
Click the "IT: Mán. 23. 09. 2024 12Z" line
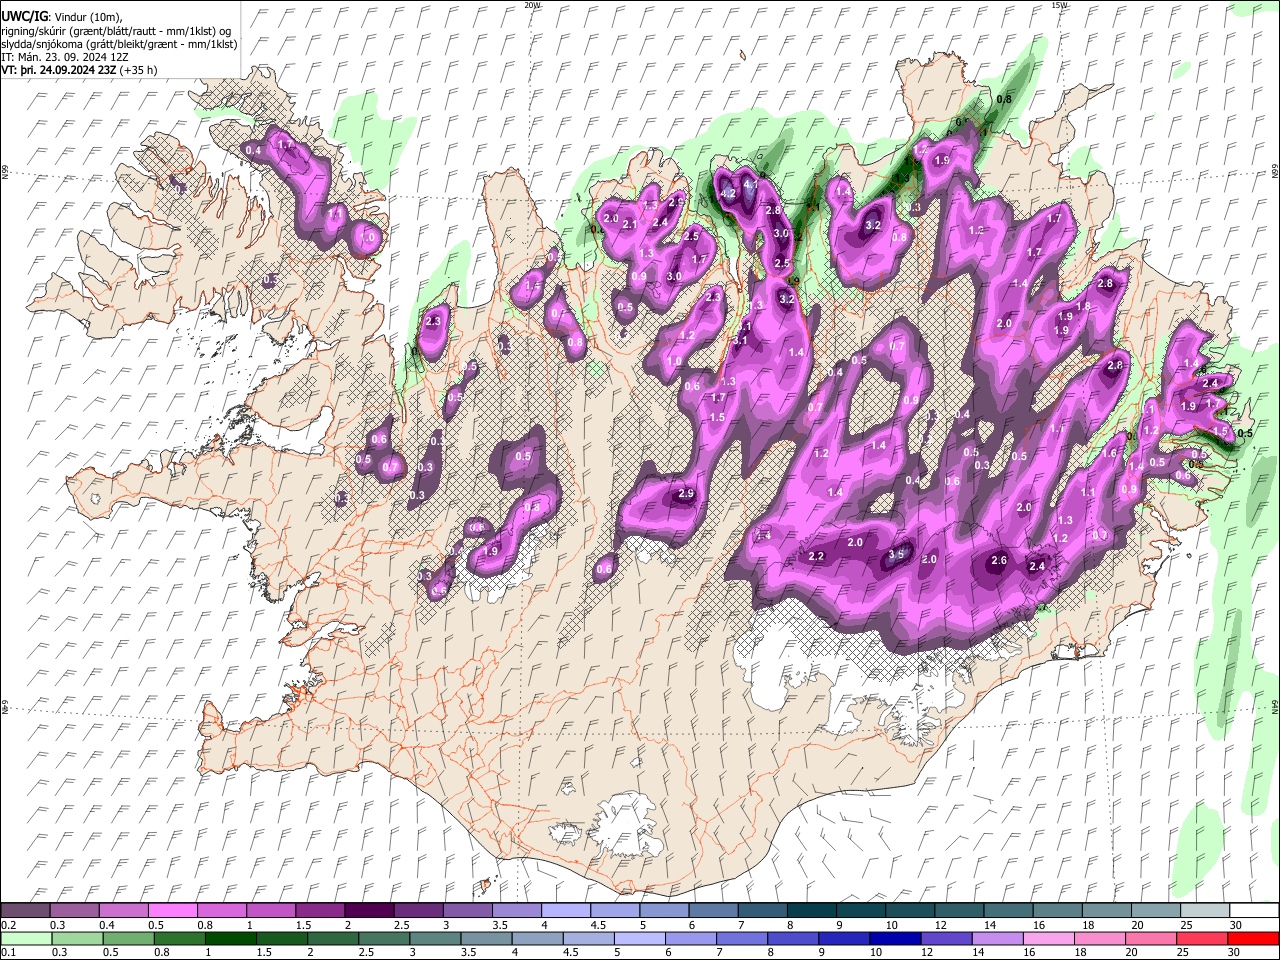click(x=64, y=58)
